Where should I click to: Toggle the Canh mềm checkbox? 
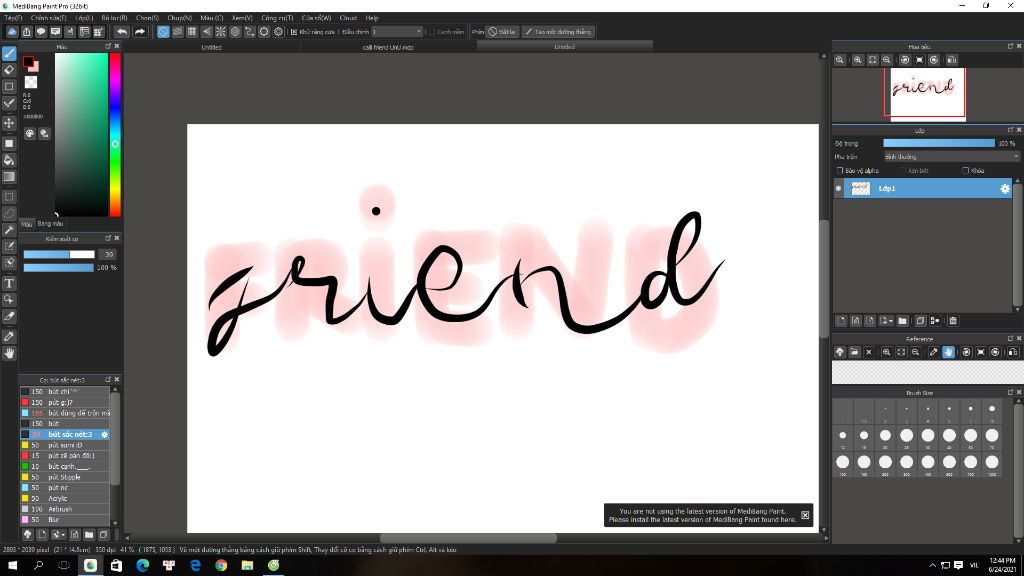click(432, 31)
